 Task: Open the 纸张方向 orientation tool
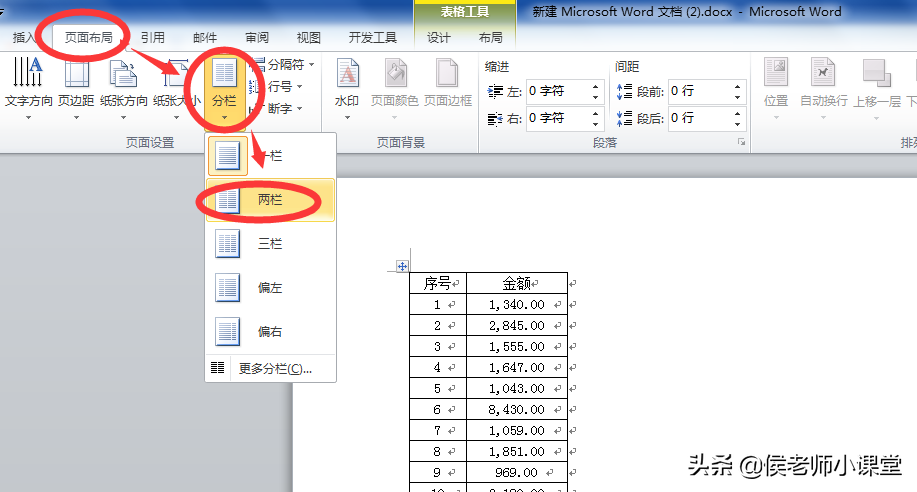[x=123, y=88]
